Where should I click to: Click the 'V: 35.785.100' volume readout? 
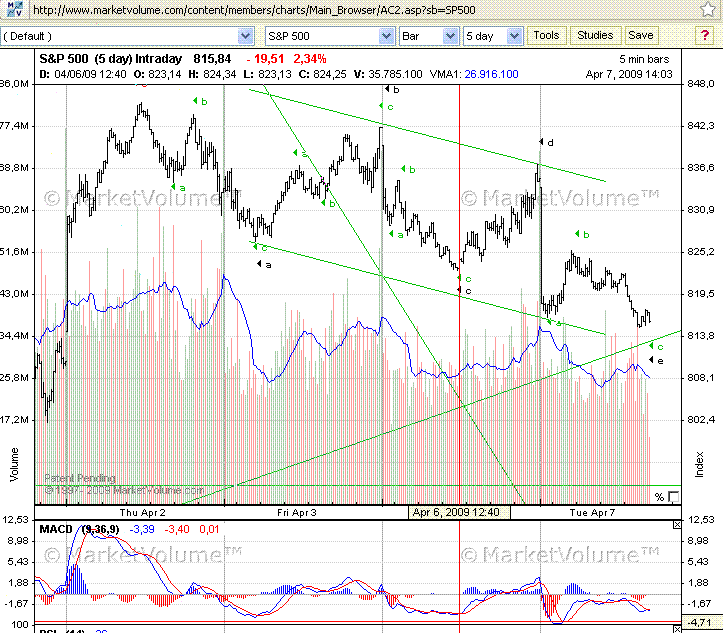tap(388, 74)
